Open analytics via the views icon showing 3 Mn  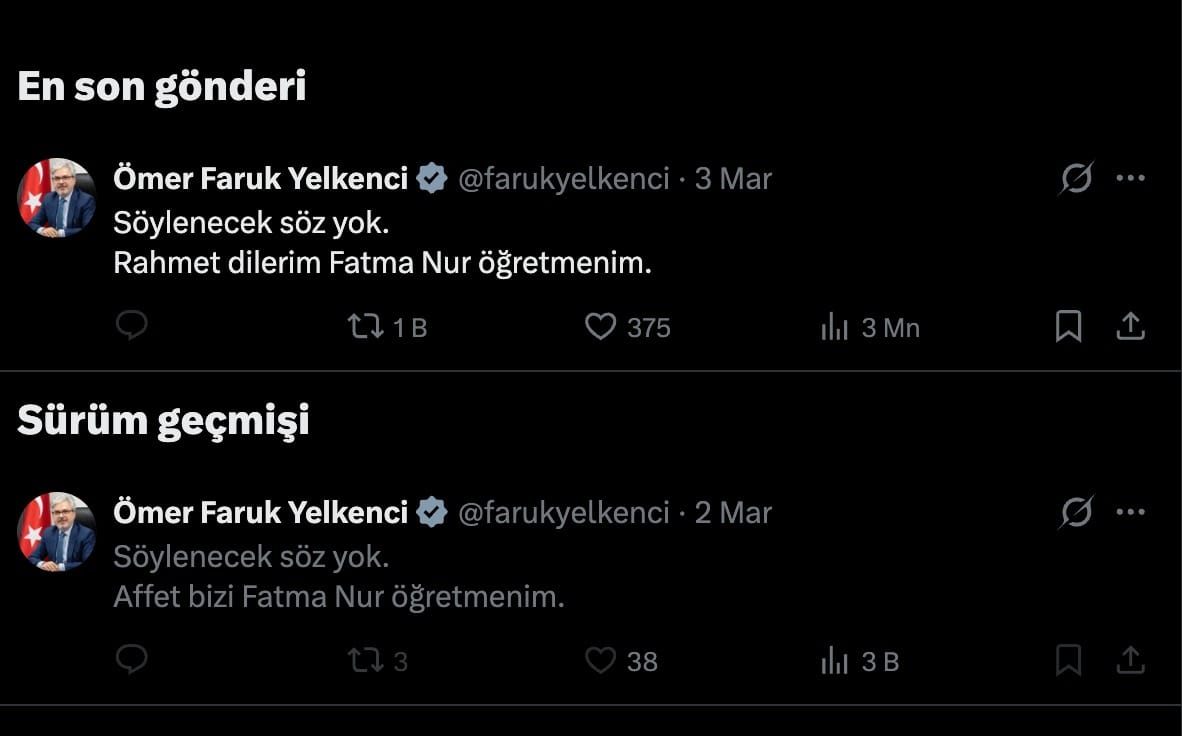pos(834,326)
